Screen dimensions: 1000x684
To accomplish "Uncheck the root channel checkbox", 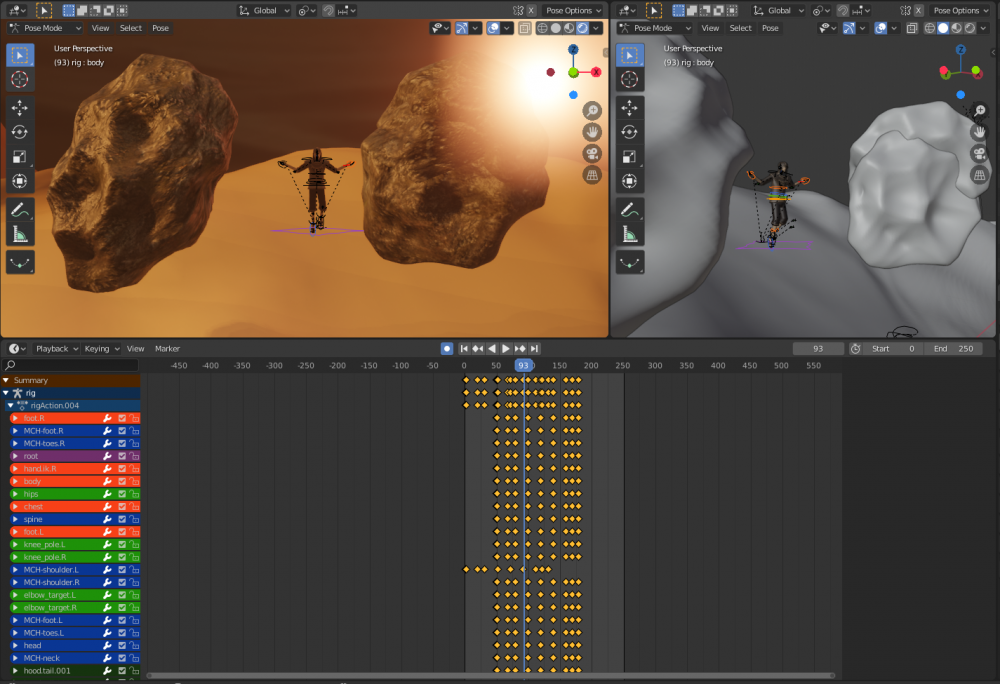I will click(x=122, y=456).
